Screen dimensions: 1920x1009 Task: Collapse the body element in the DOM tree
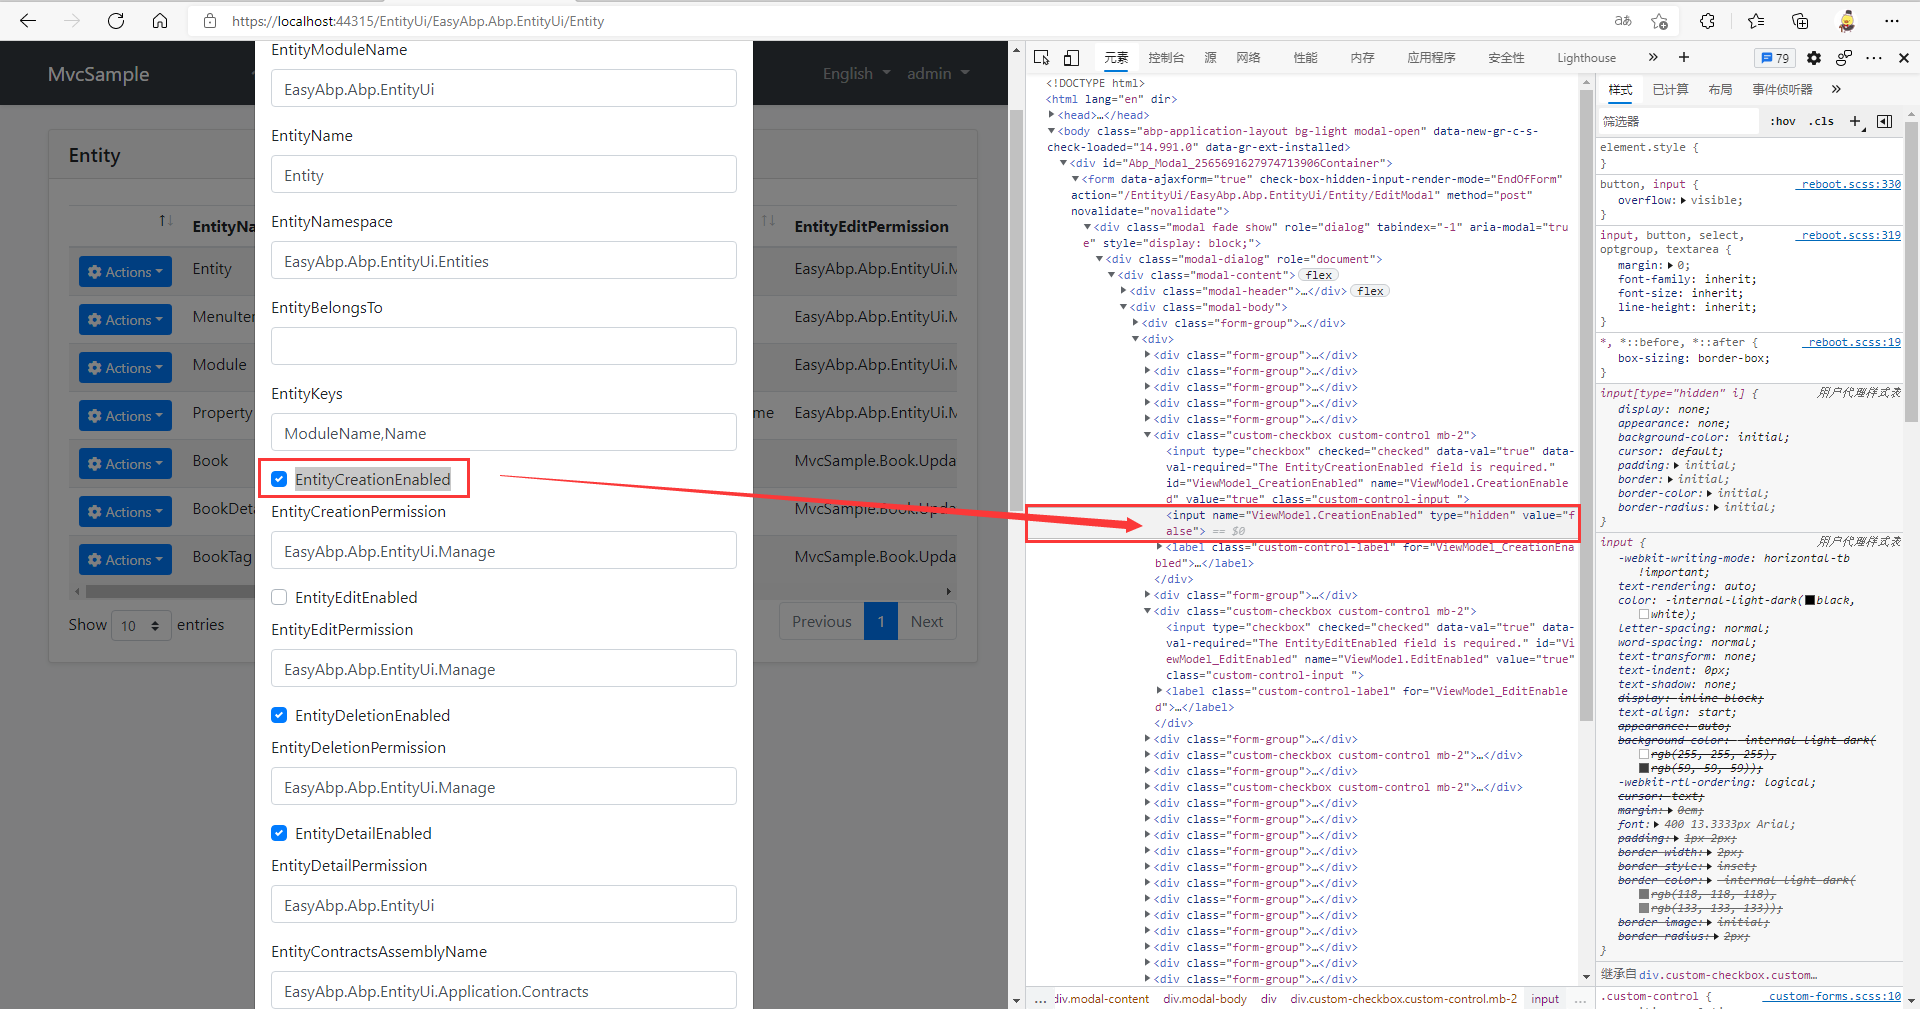coord(1050,131)
